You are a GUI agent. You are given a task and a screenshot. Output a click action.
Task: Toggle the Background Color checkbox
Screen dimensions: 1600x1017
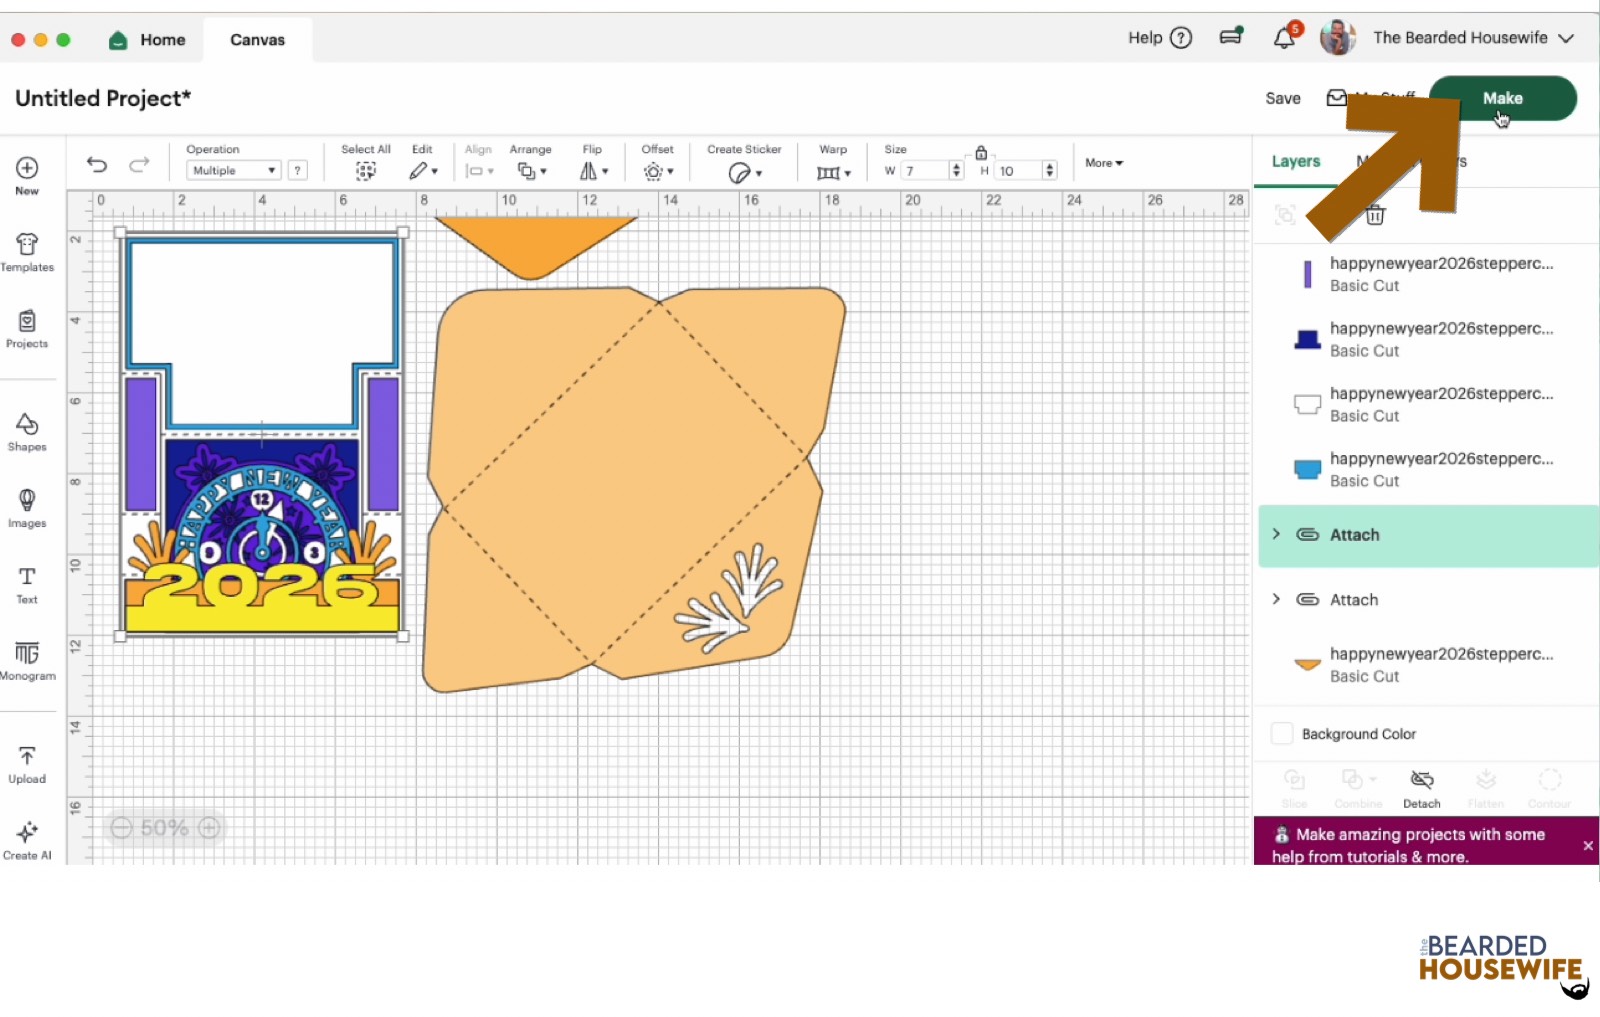1281,733
